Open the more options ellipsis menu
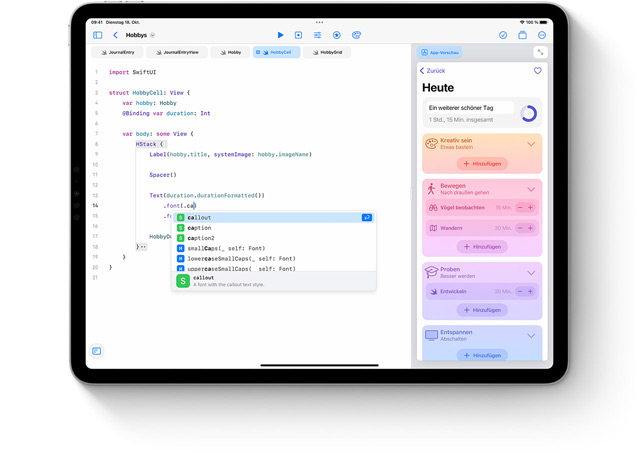Viewport: 638px width, 453px height. pyautogui.click(x=542, y=35)
